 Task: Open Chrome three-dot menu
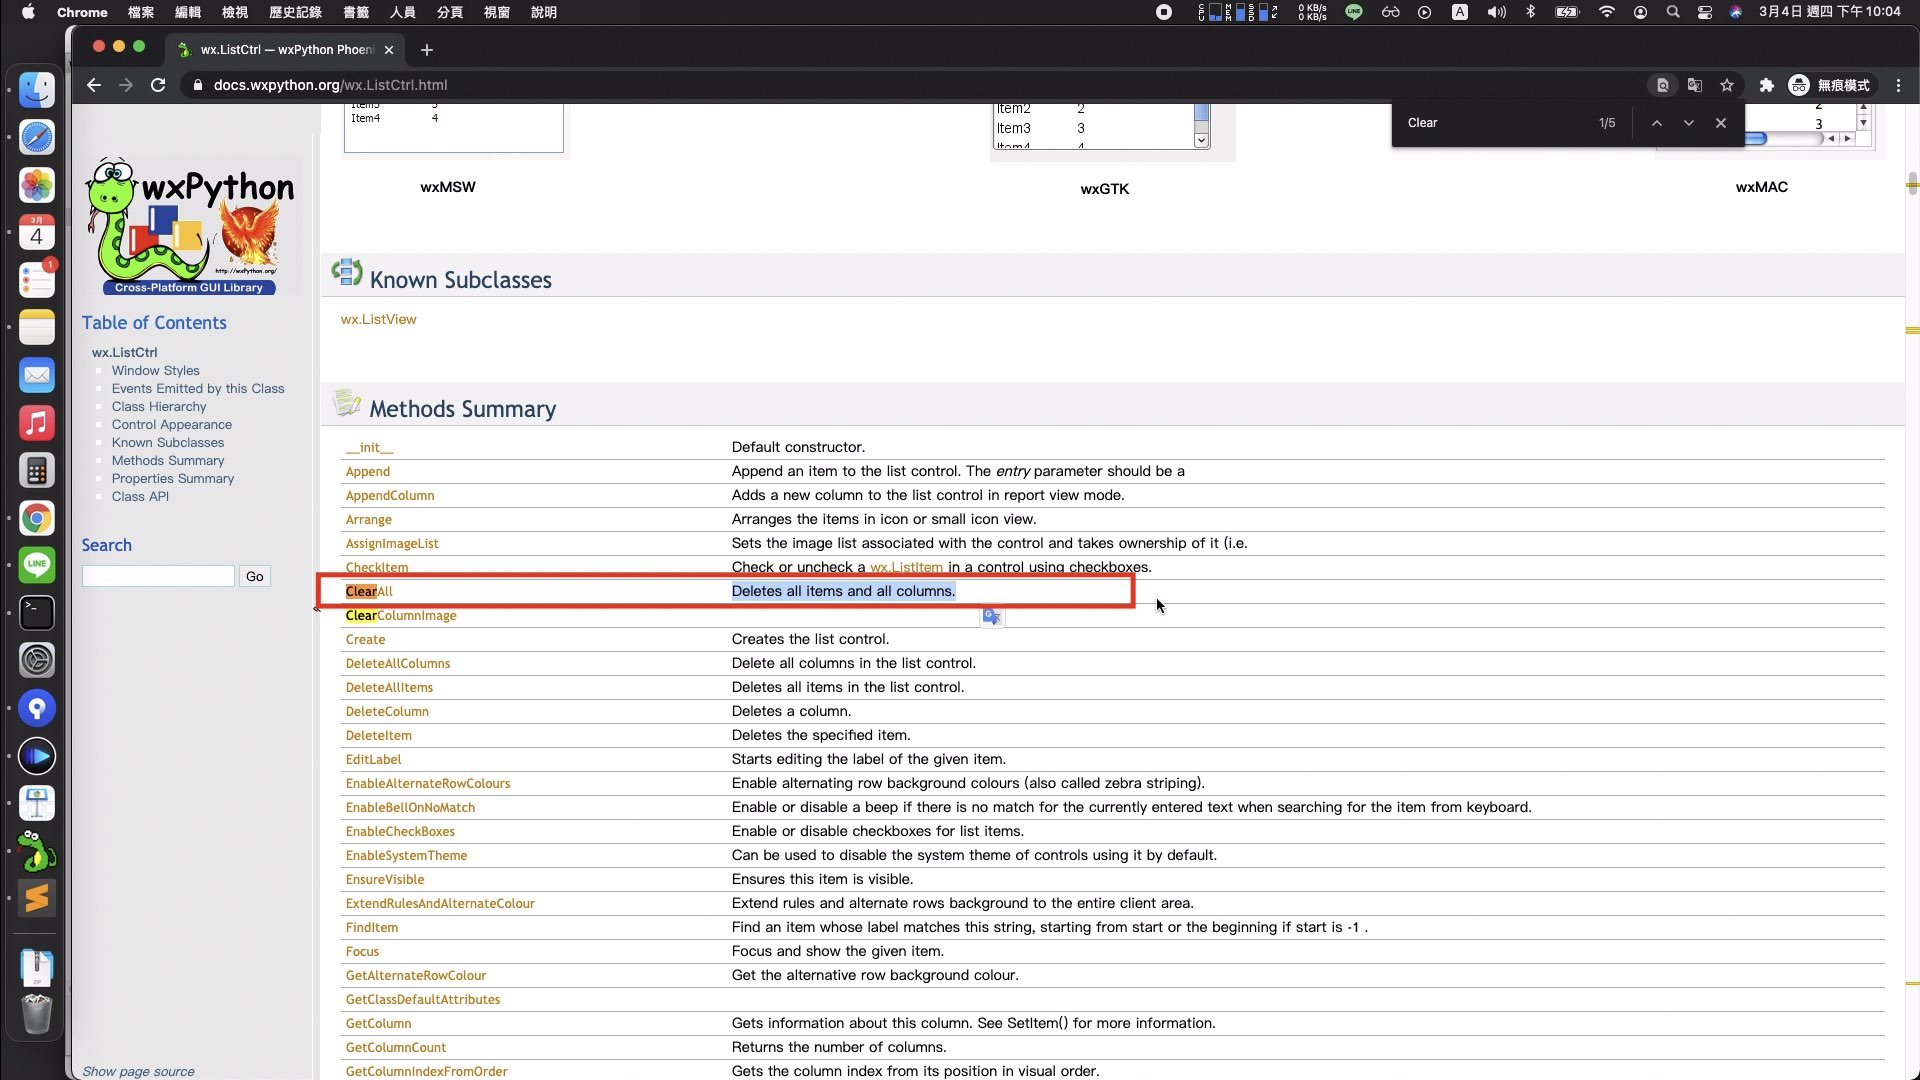pyautogui.click(x=1899, y=85)
